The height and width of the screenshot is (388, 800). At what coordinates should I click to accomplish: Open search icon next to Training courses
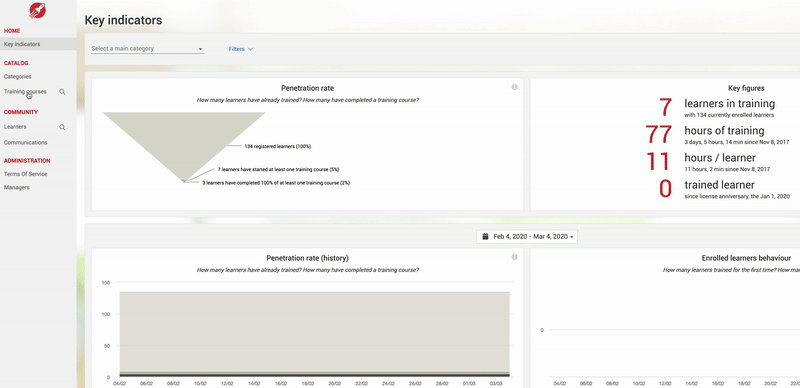click(x=62, y=92)
